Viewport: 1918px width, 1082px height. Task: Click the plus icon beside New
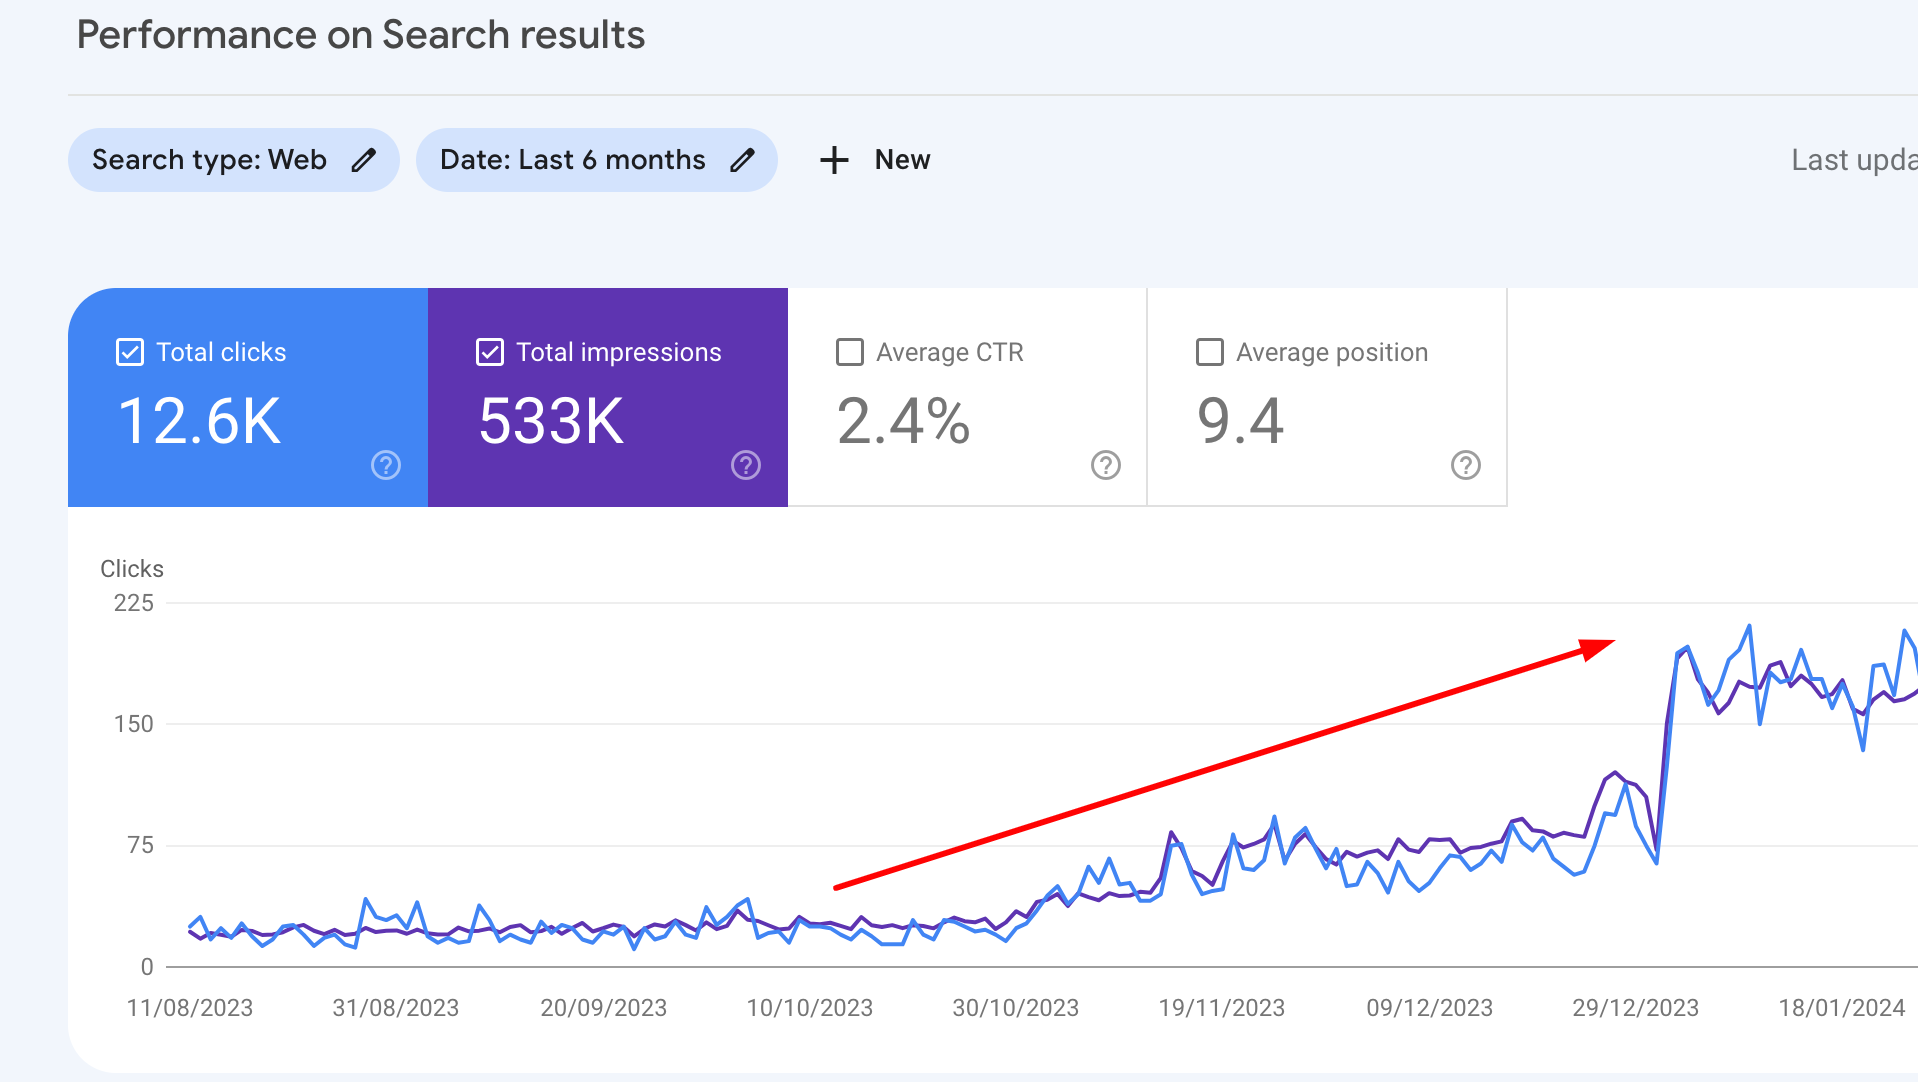(834, 159)
